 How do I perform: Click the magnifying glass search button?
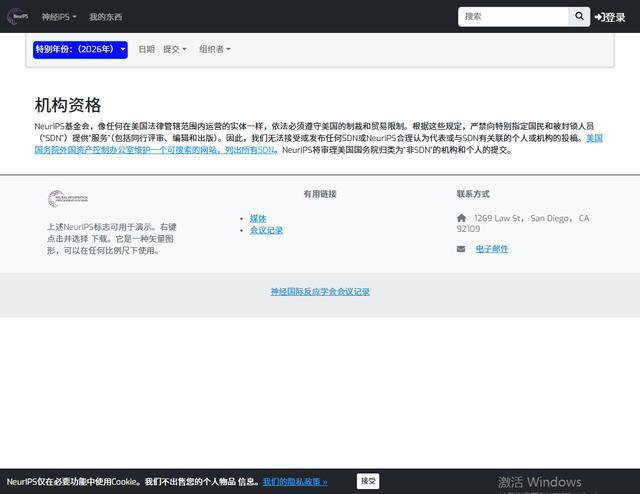[580, 17]
